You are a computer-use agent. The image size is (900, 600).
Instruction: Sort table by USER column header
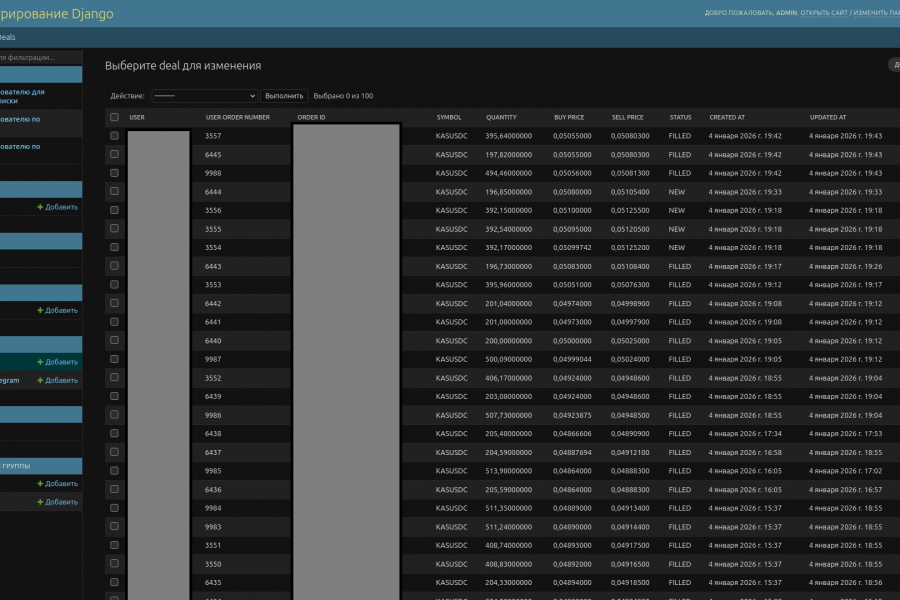pyautogui.click(x=137, y=117)
